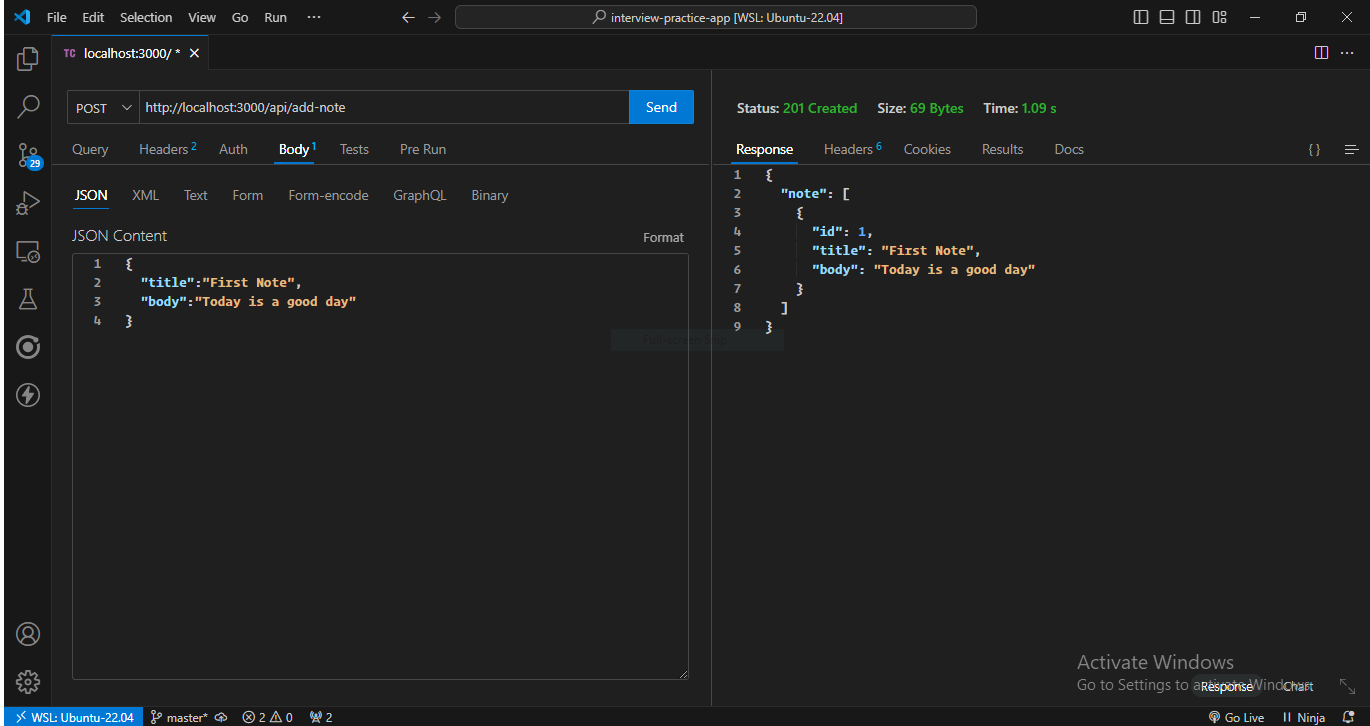Open the Selection menu
Screen dimensions: 1370x726
tap(146, 17)
